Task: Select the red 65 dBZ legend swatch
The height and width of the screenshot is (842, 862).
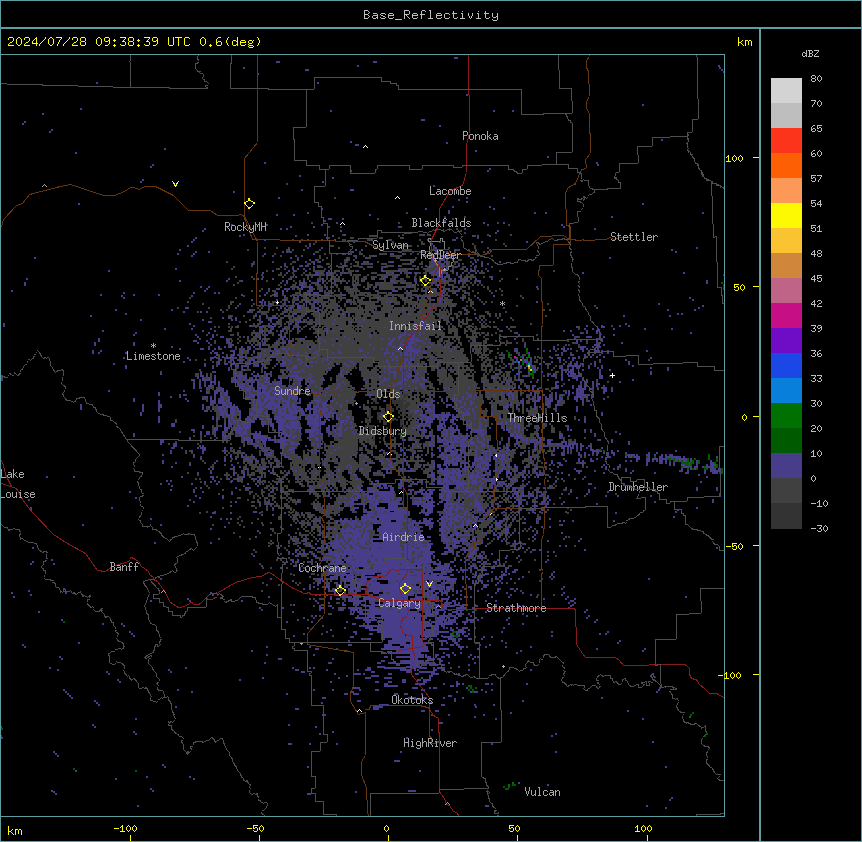Action: (x=786, y=141)
